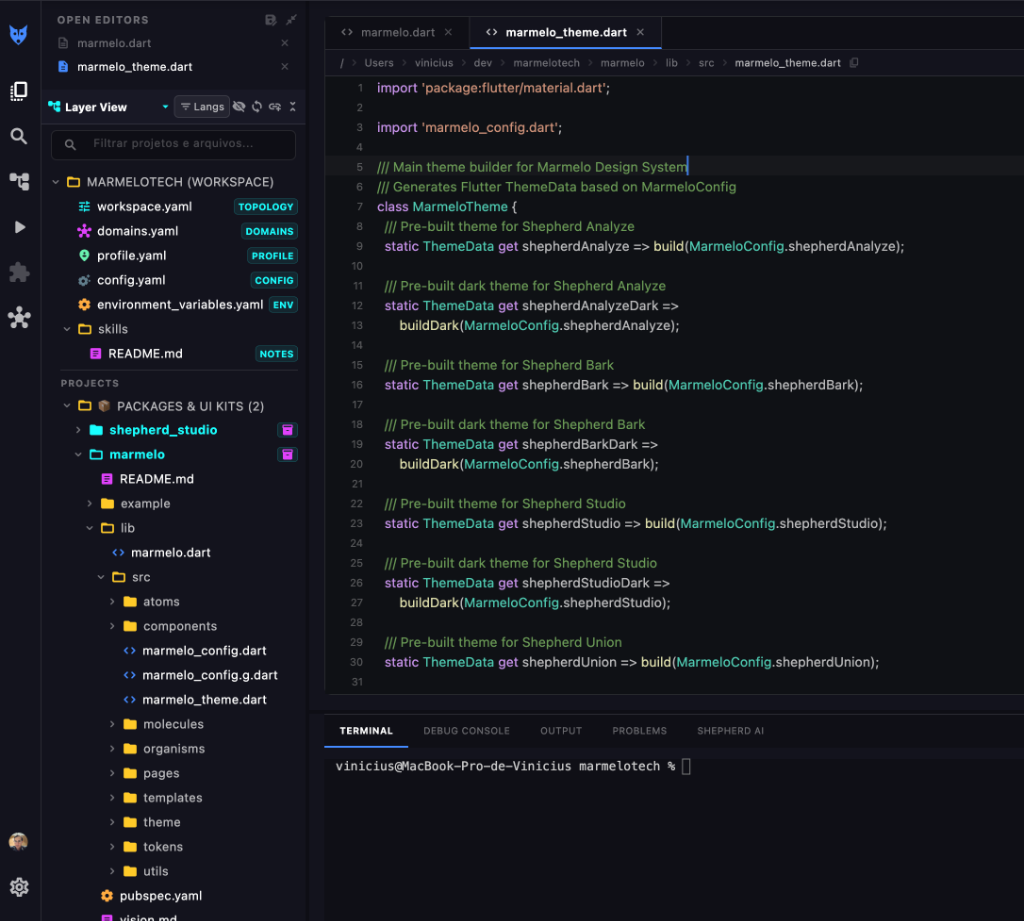Collapse all with the Layer View collapse icon
The height and width of the screenshot is (921, 1024).
293,106
